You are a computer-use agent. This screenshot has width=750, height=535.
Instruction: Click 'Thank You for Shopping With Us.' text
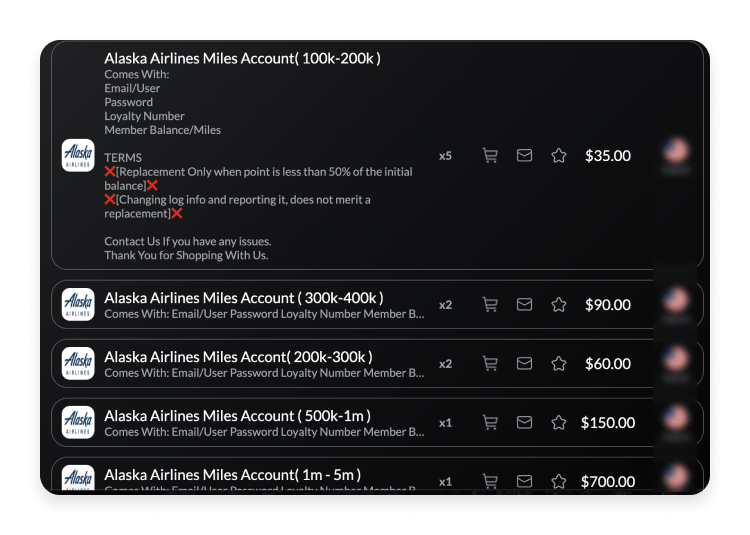coord(187,255)
